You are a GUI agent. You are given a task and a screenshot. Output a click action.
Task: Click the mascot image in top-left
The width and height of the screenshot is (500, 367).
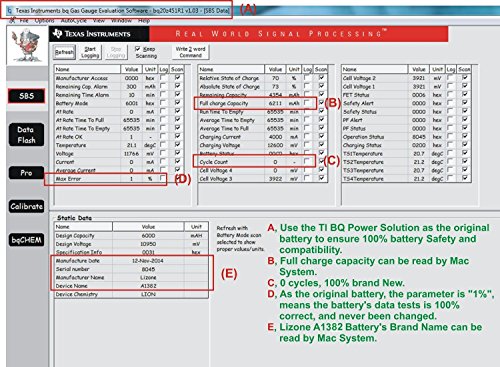27,45
